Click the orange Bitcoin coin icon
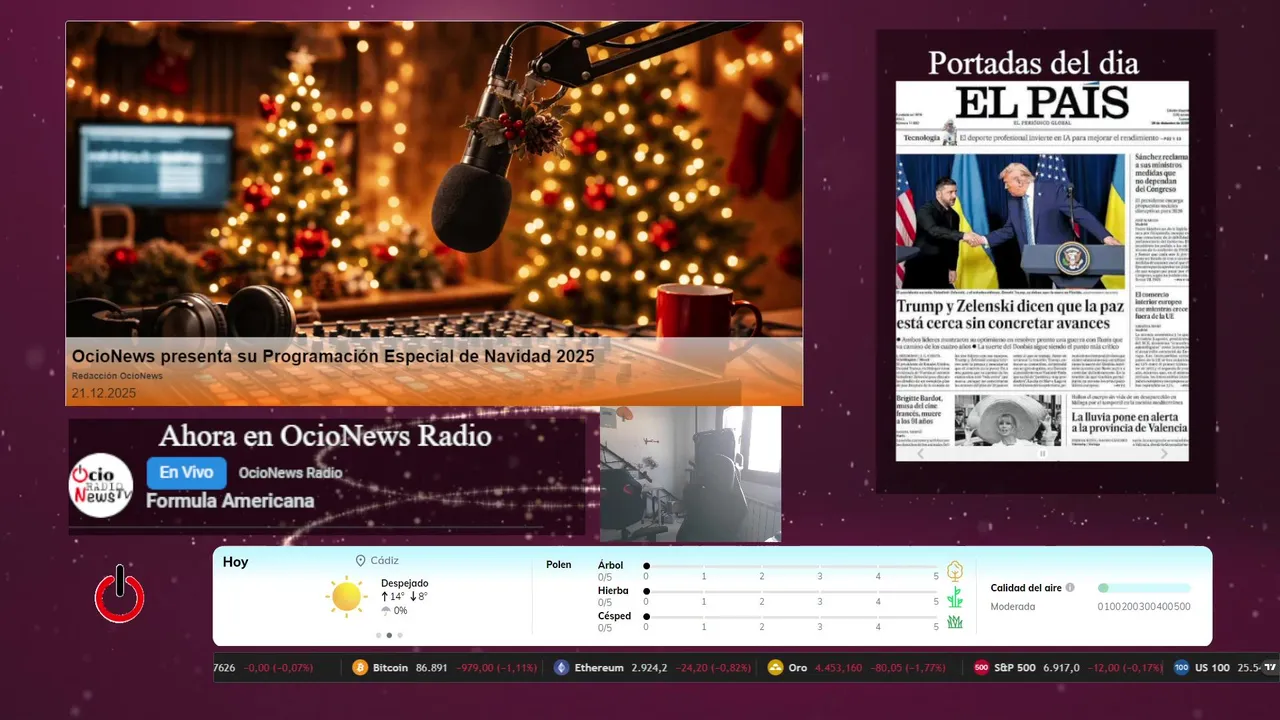1280x720 pixels. tap(360, 668)
